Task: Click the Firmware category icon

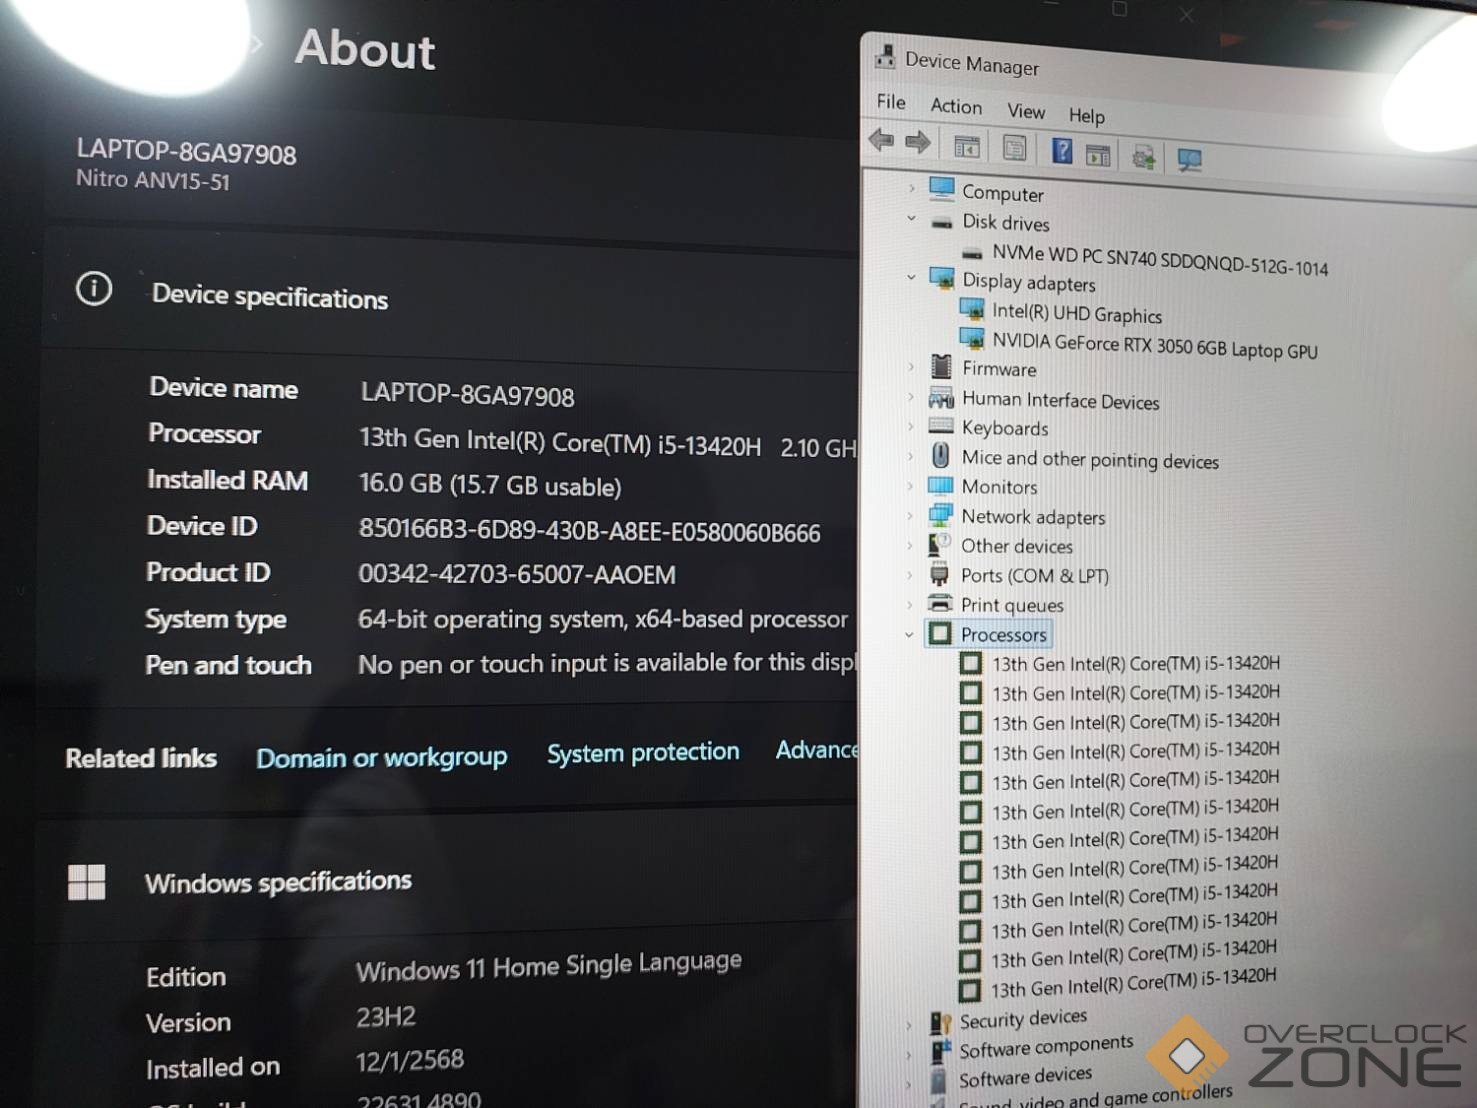Action: point(941,366)
